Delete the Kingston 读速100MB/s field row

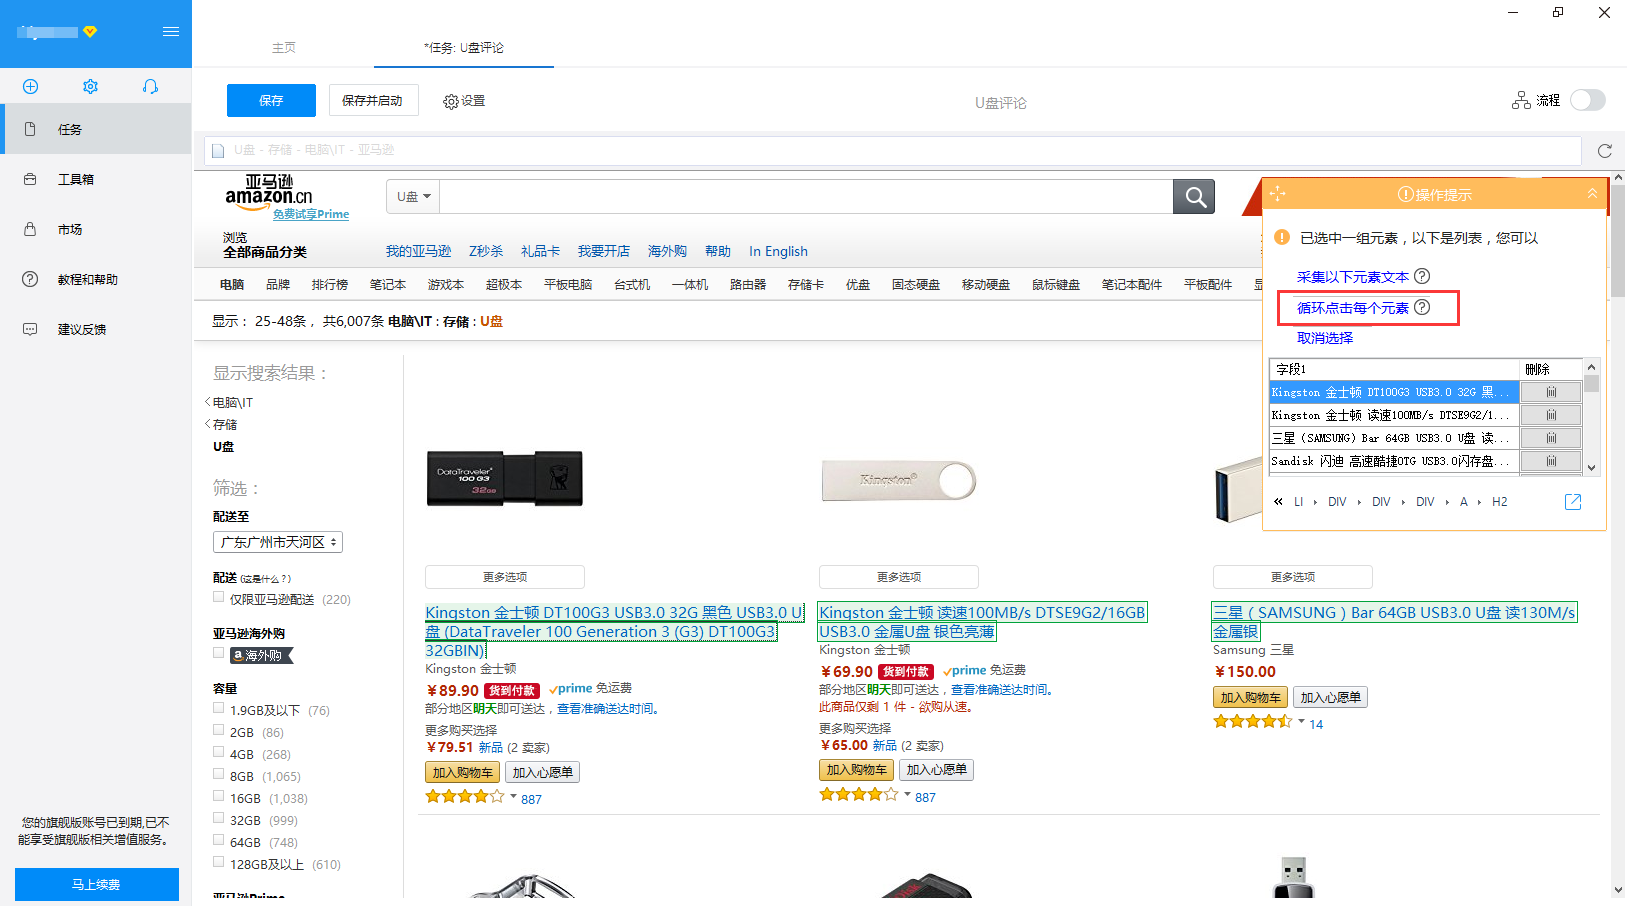[1551, 415]
